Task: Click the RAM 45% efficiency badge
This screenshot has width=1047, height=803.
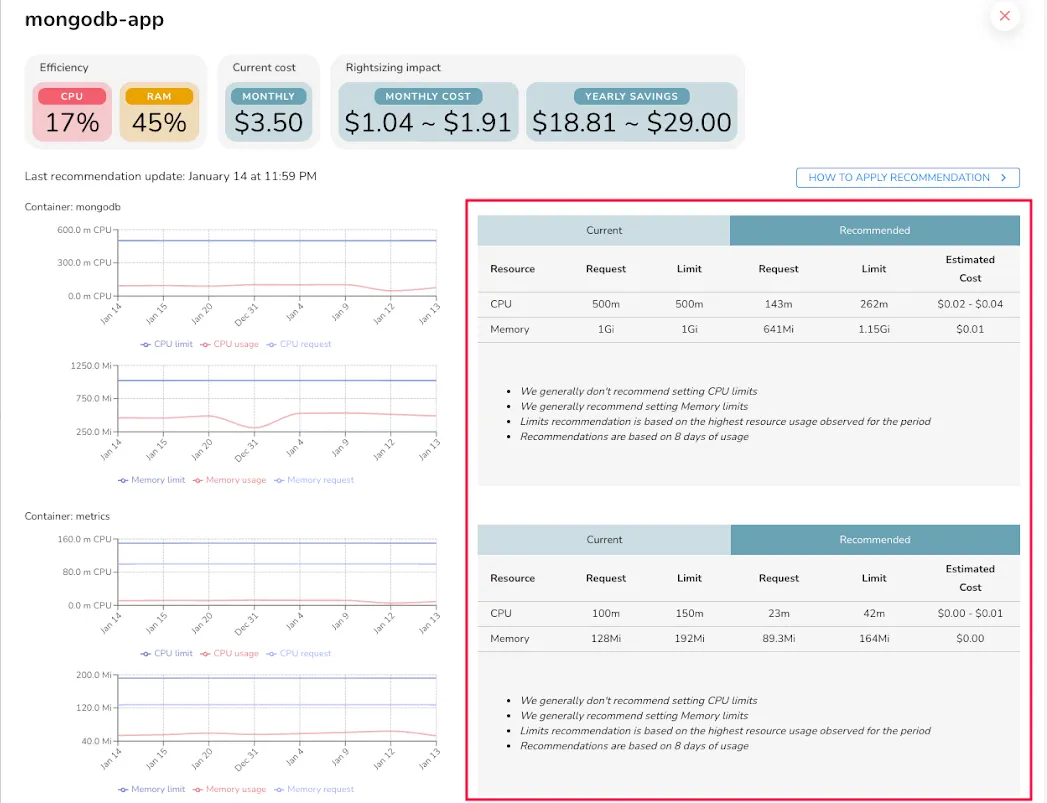Action: pos(159,111)
